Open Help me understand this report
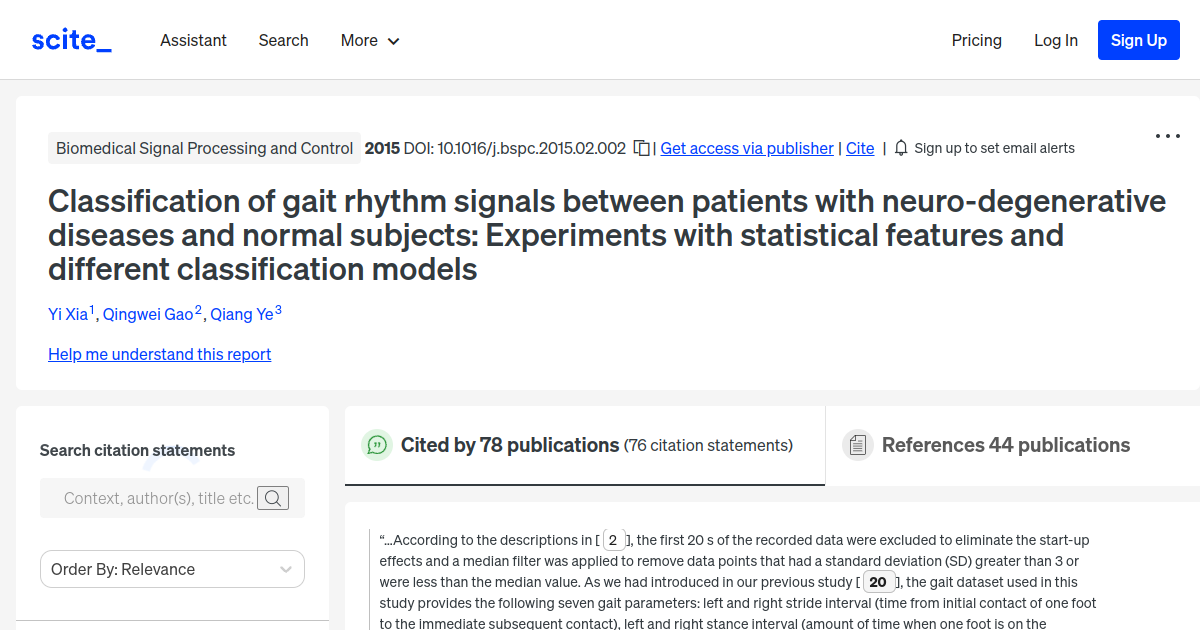This screenshot has width=1200, height=630. 159,354
